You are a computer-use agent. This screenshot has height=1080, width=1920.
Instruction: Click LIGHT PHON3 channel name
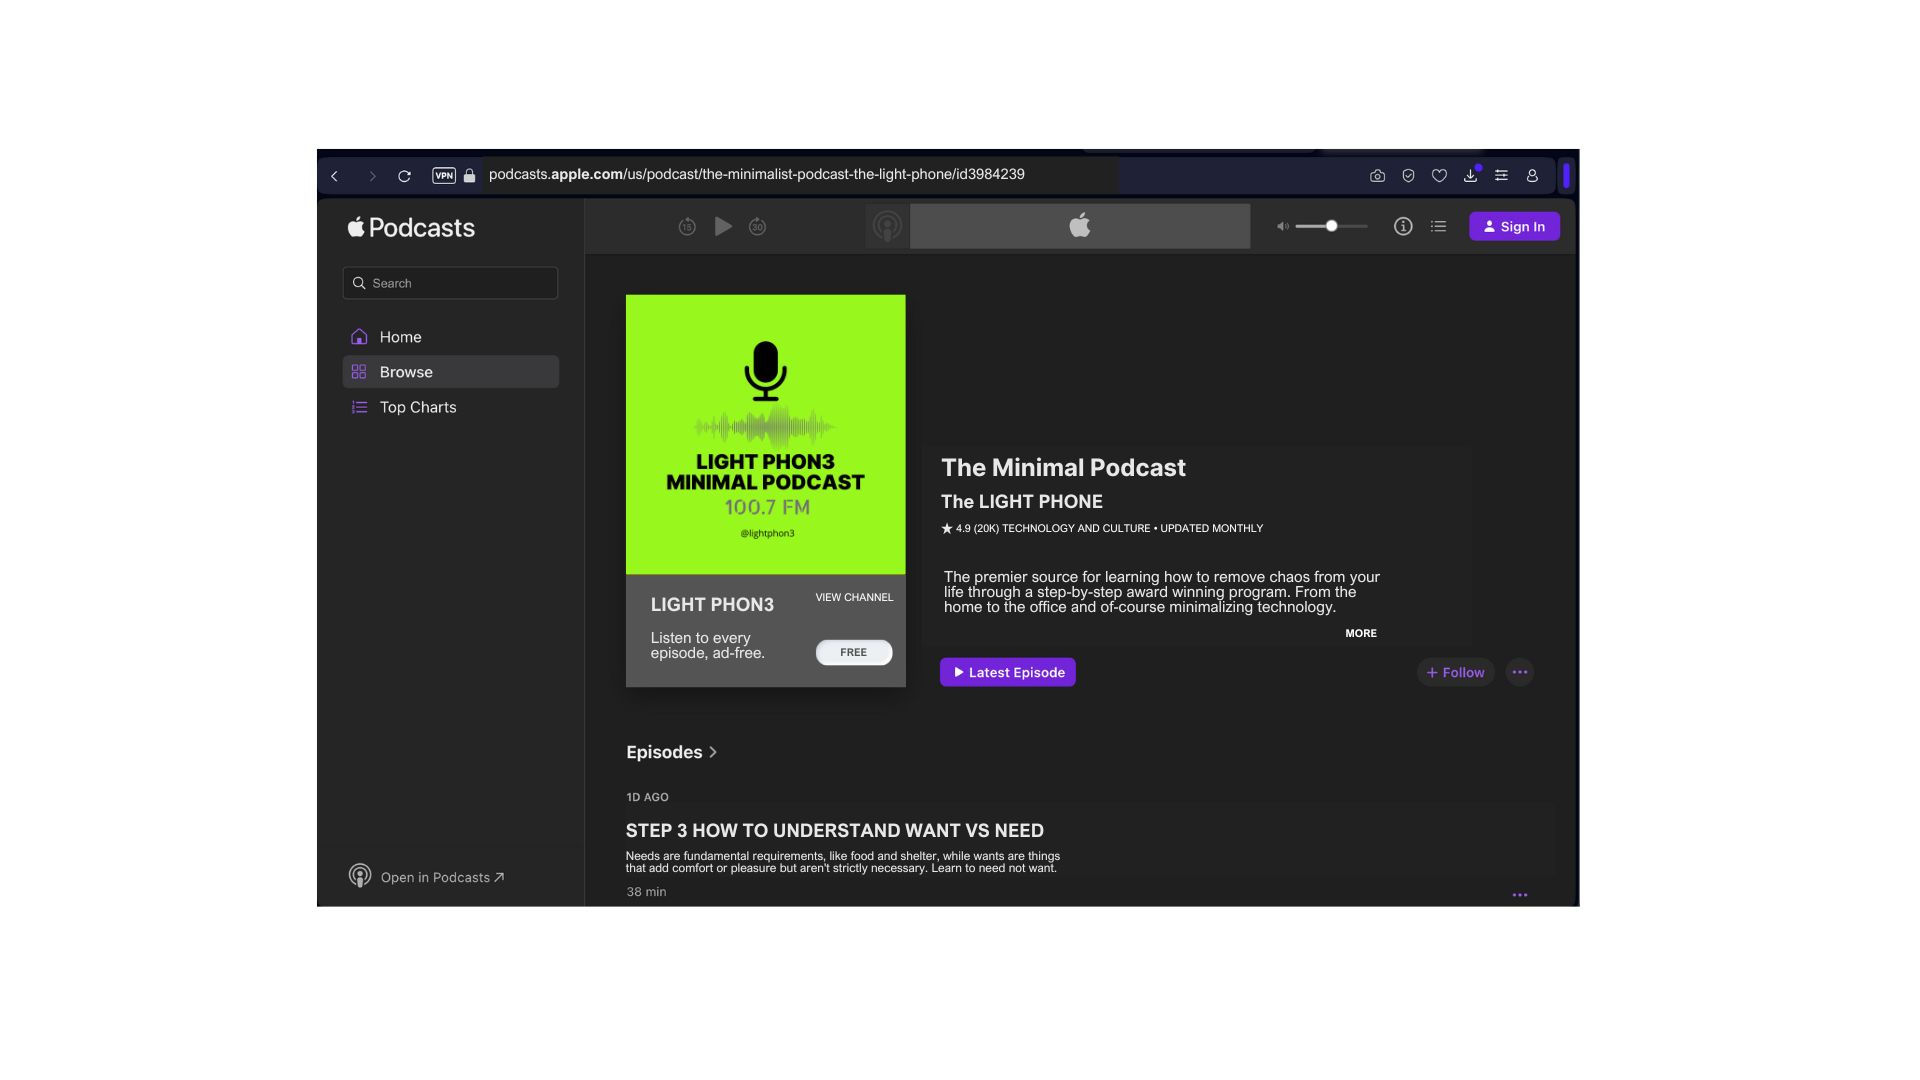pyautogui.click(x=712, y=605)
